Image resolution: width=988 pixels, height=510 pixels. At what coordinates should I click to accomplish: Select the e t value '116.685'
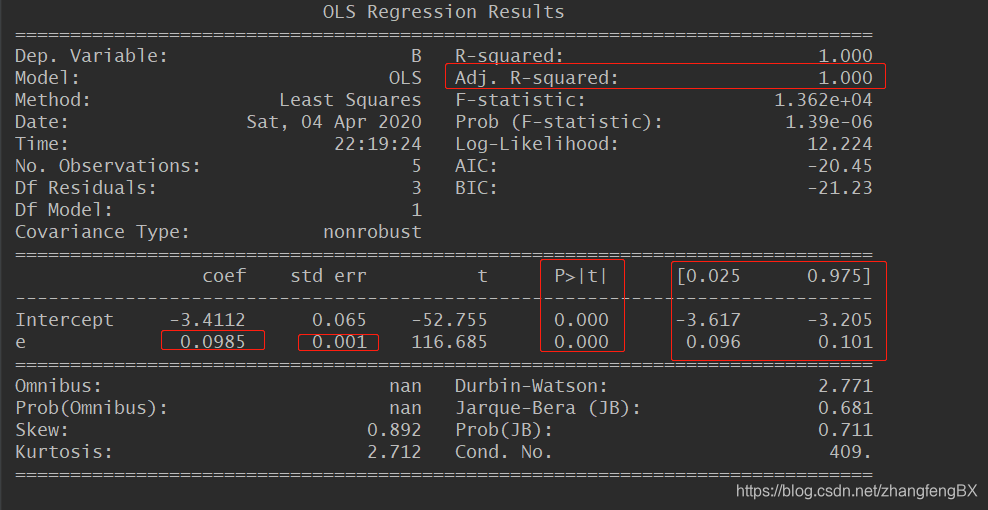(x=449, y=342)
